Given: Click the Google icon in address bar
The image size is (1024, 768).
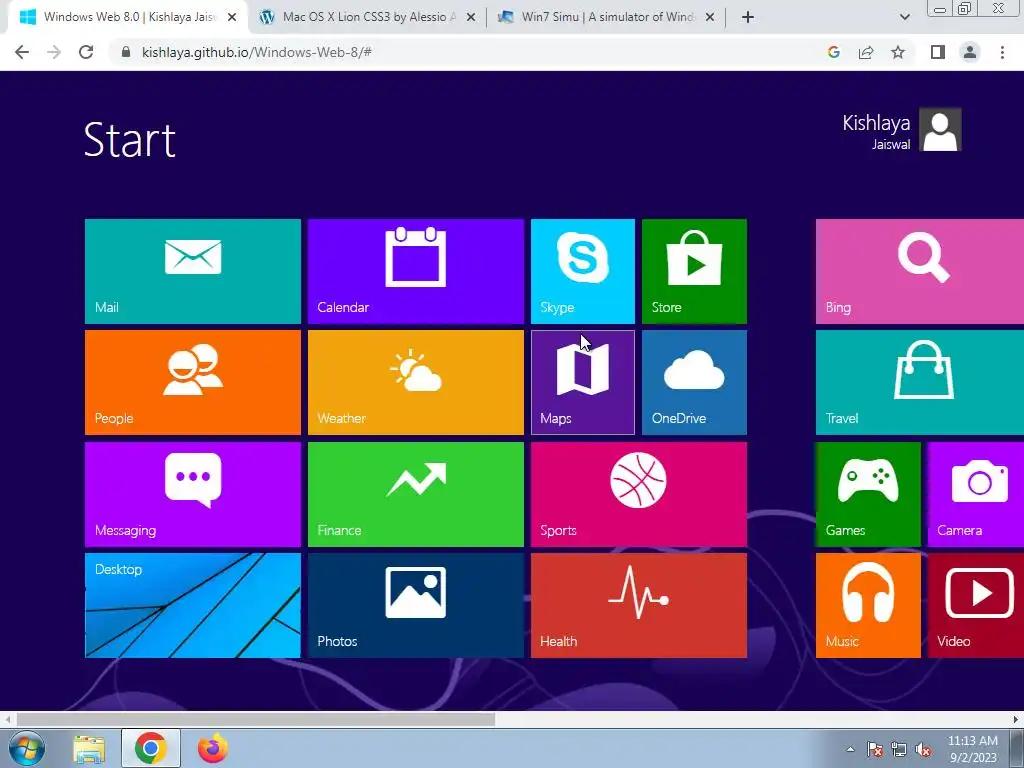Looking at the screenshot, I should point(834,52).
